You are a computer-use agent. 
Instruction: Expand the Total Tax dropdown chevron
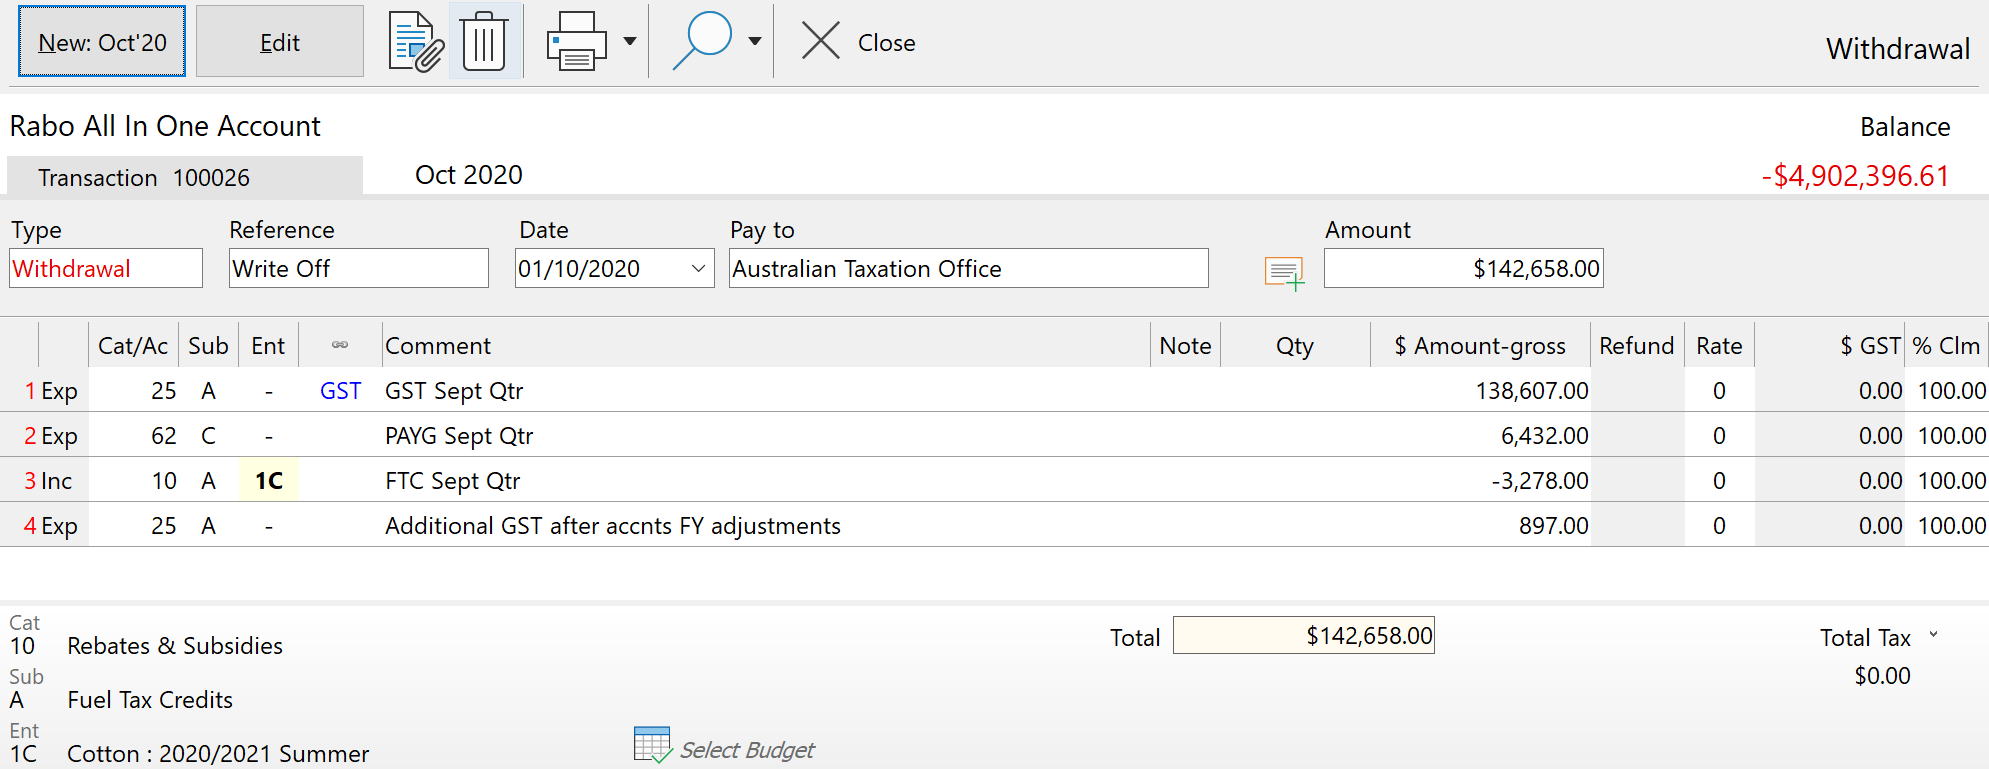click(1933, 635)
